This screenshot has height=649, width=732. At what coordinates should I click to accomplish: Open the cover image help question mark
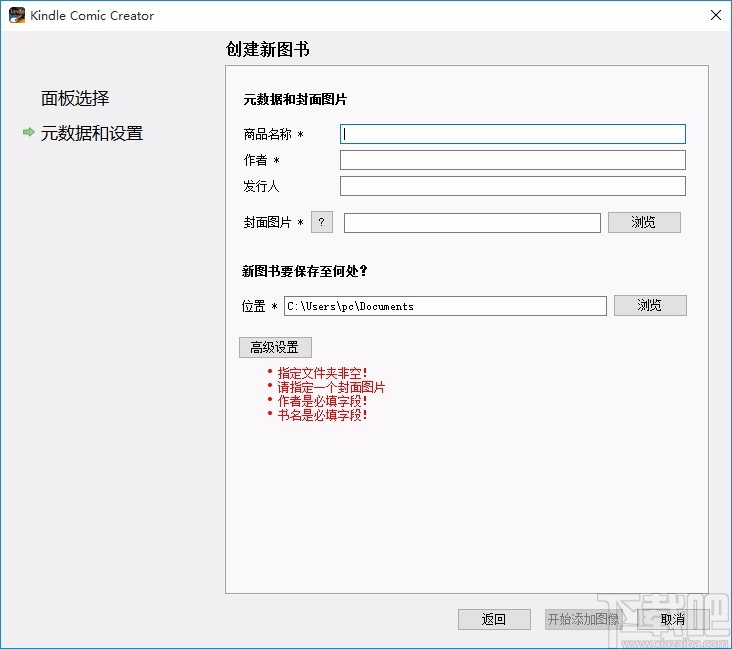(322, 222)
